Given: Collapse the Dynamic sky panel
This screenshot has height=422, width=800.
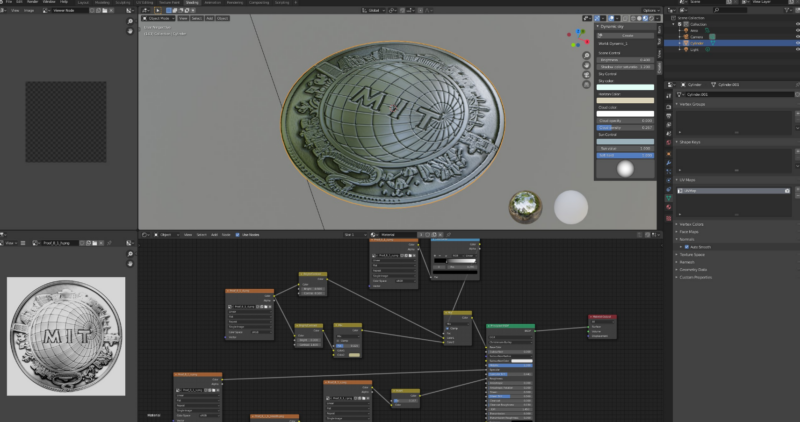Looking at the screenshot, I should click(x=598, y=27).
